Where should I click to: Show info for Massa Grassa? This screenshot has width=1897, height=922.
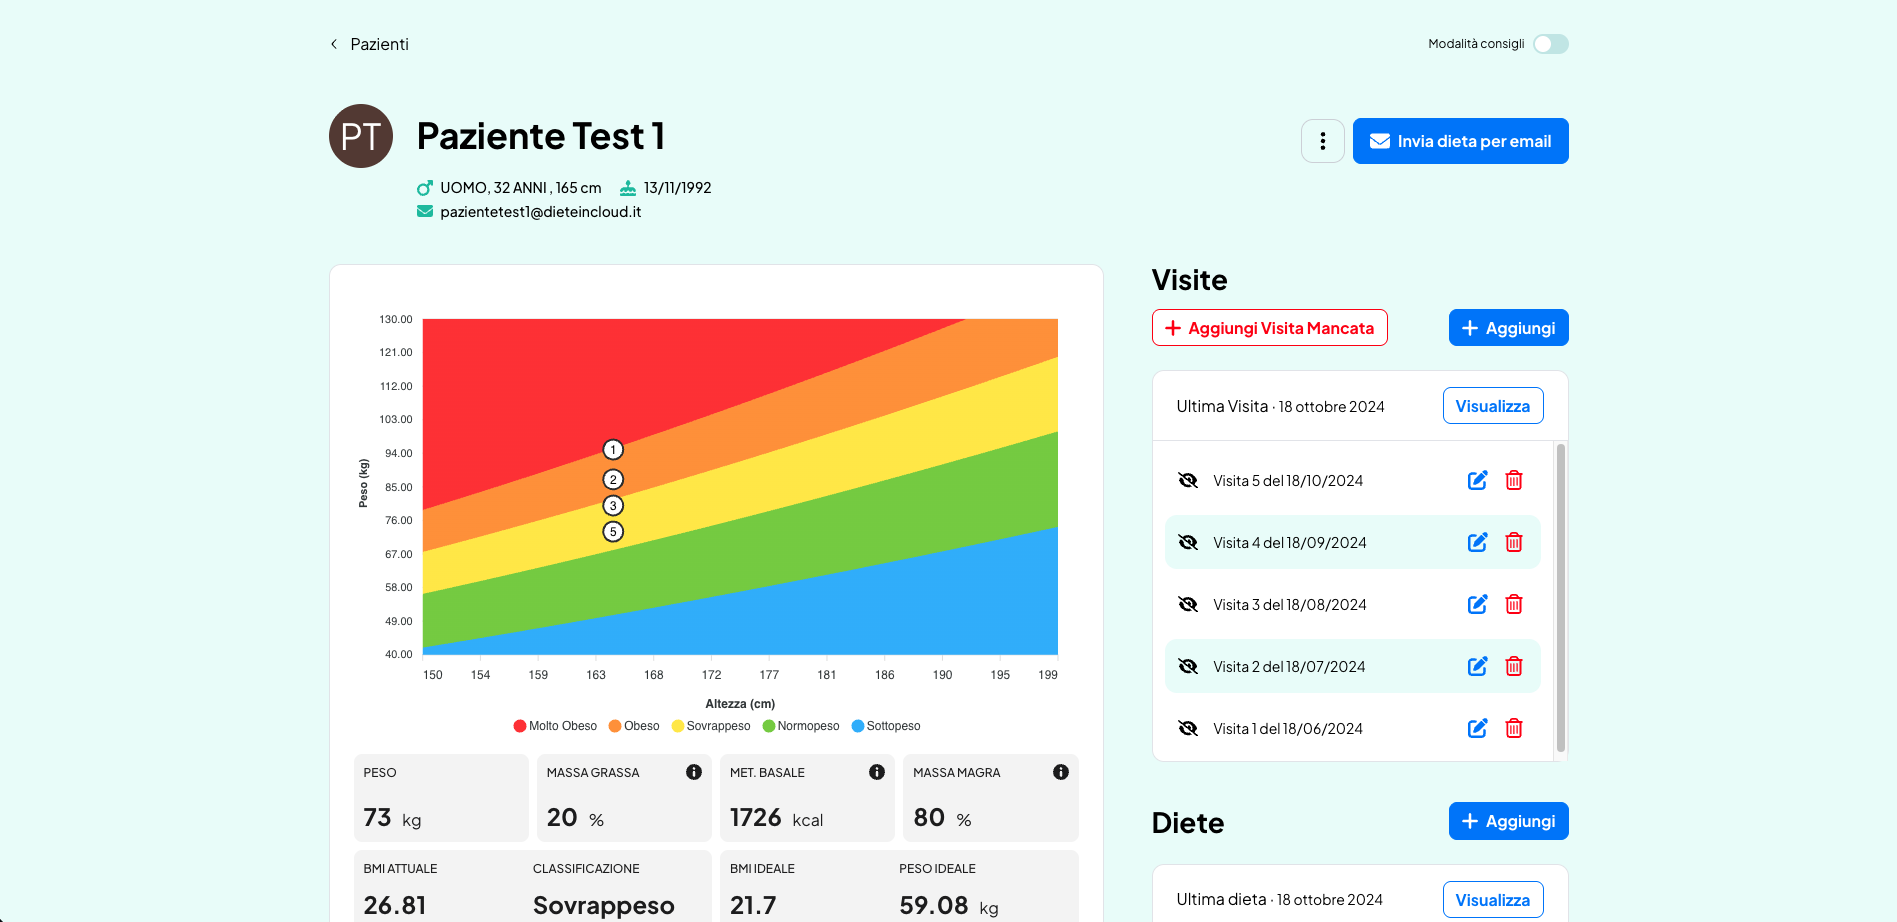pos(694,772)
